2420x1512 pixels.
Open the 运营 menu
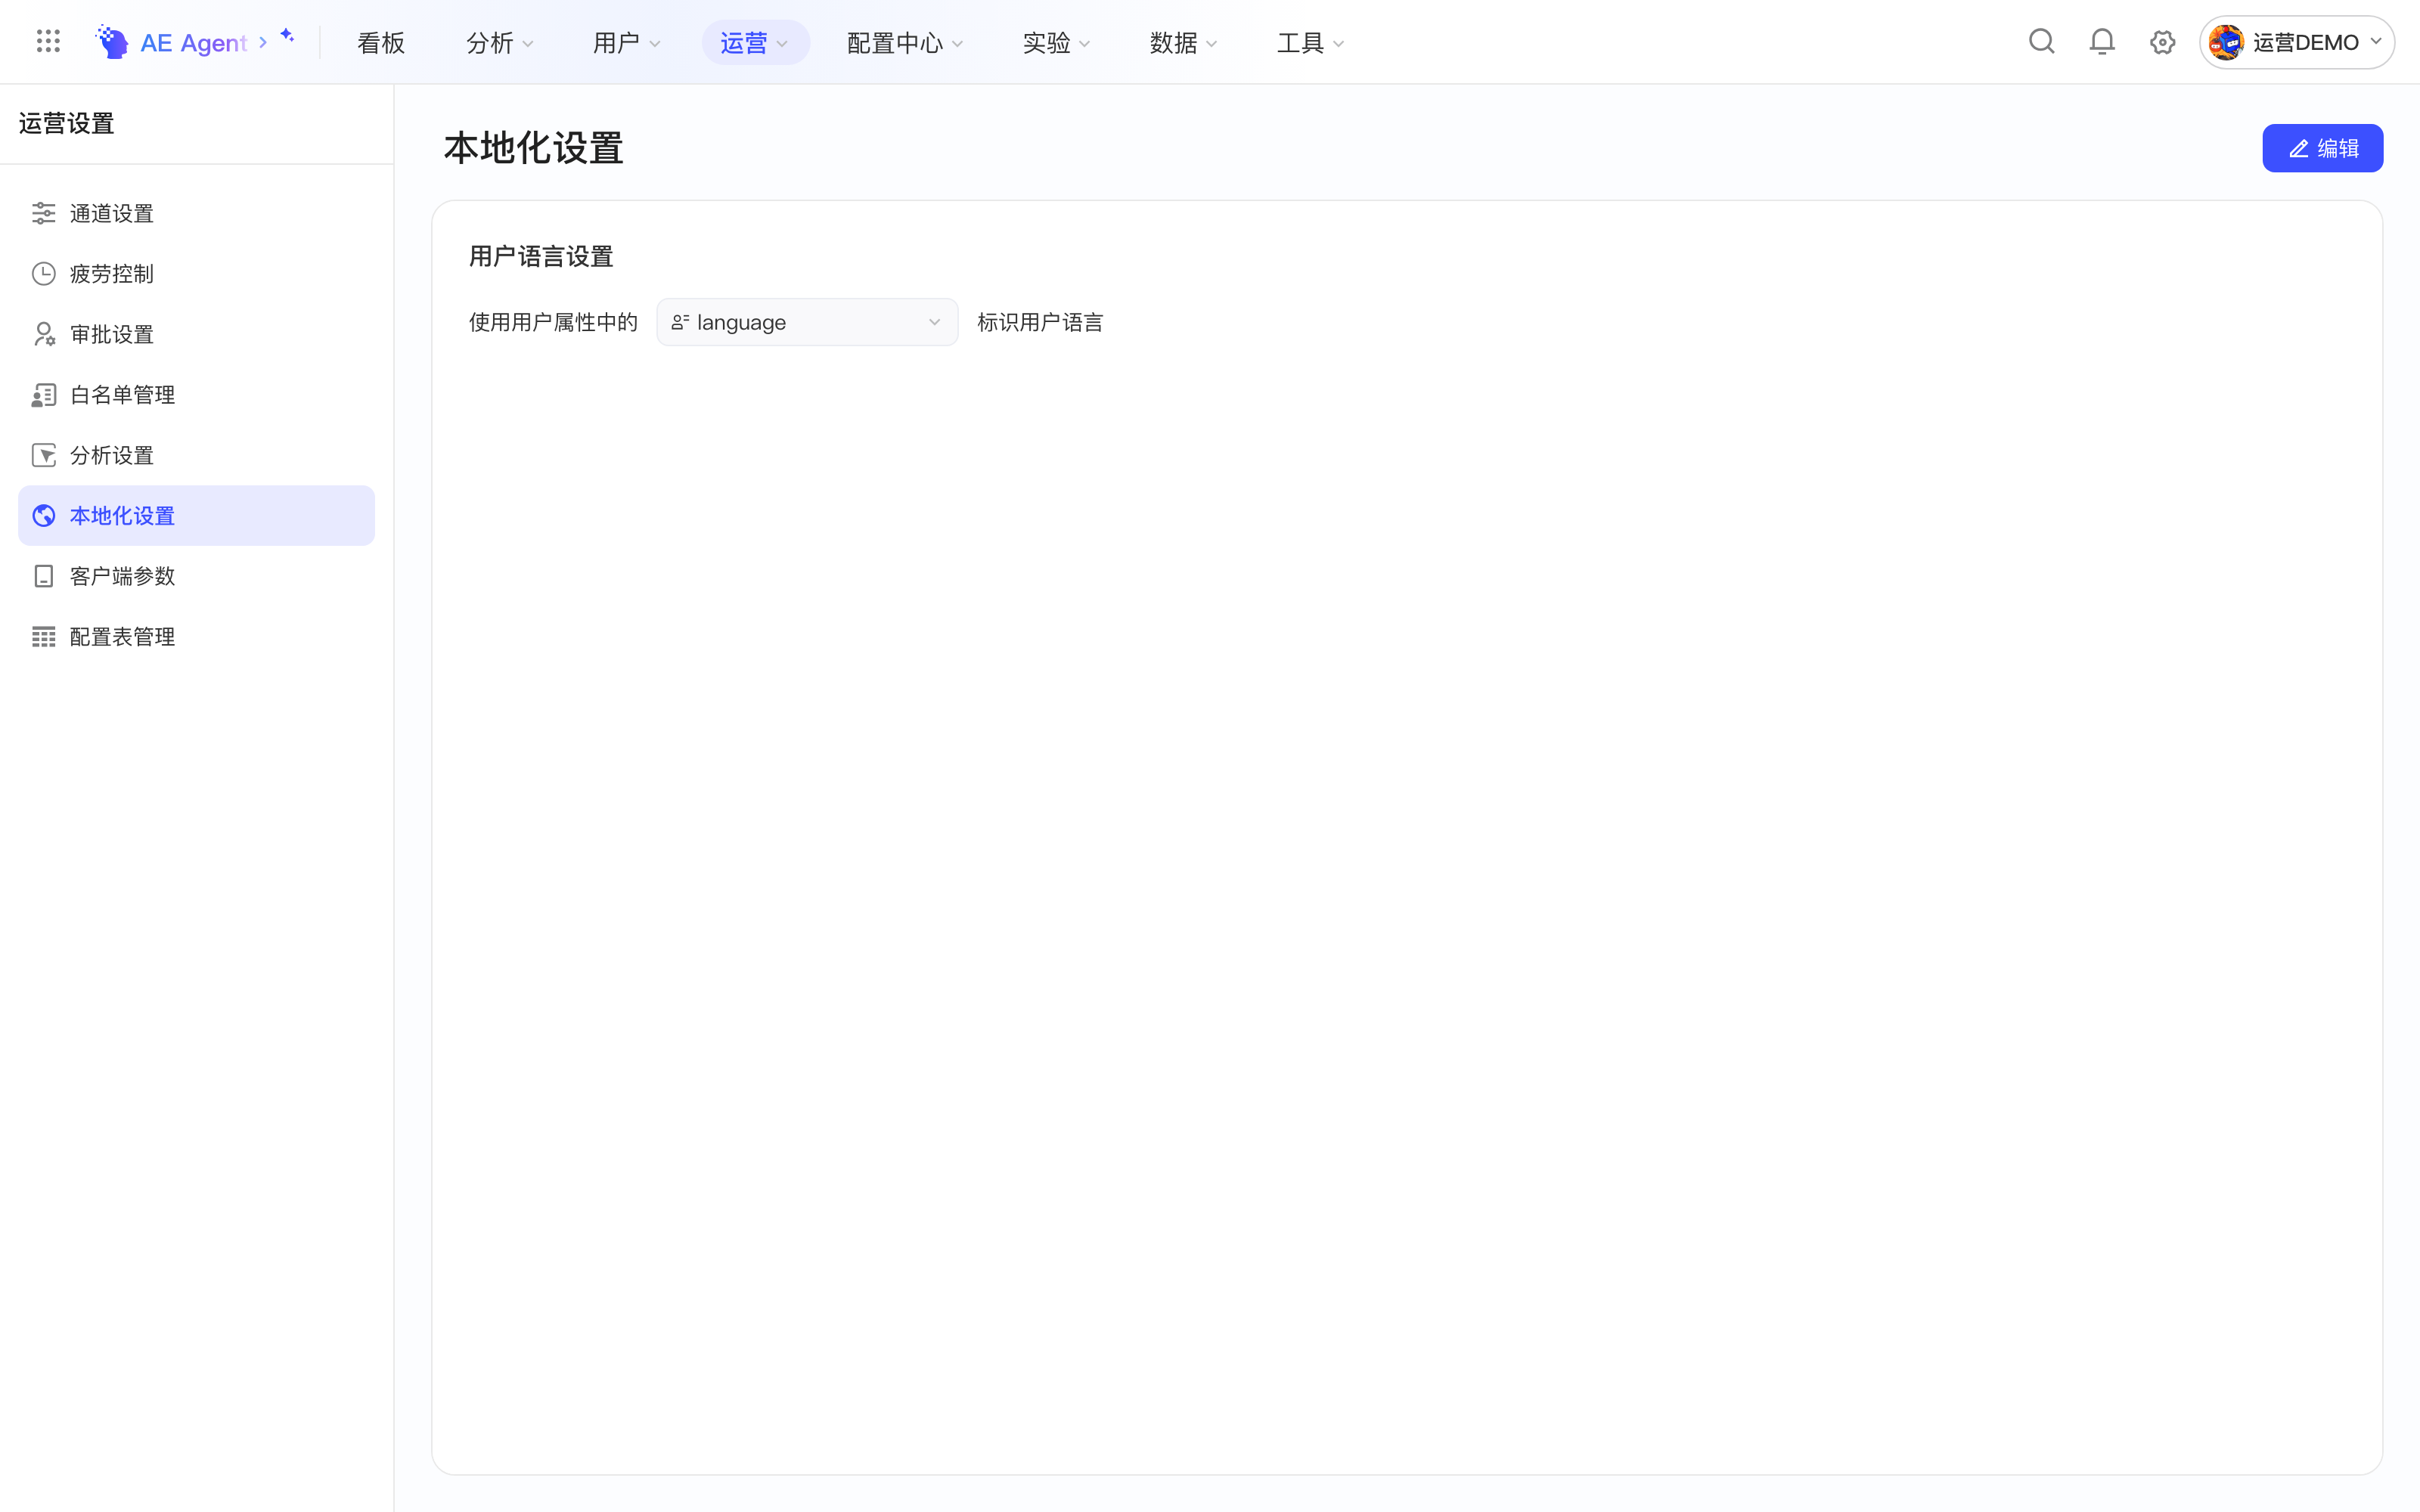pyautogui.click(x=755, y=42)
